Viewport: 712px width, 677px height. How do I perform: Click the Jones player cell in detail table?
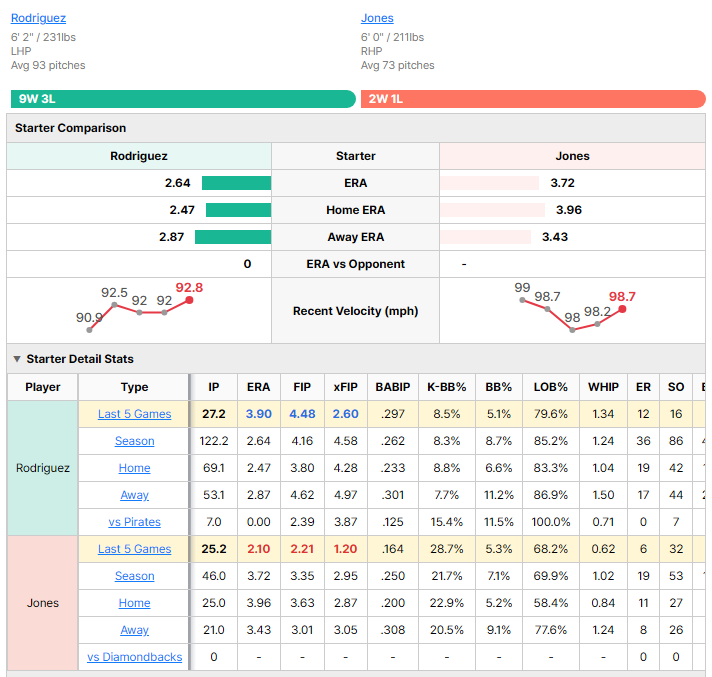point(43,603)
